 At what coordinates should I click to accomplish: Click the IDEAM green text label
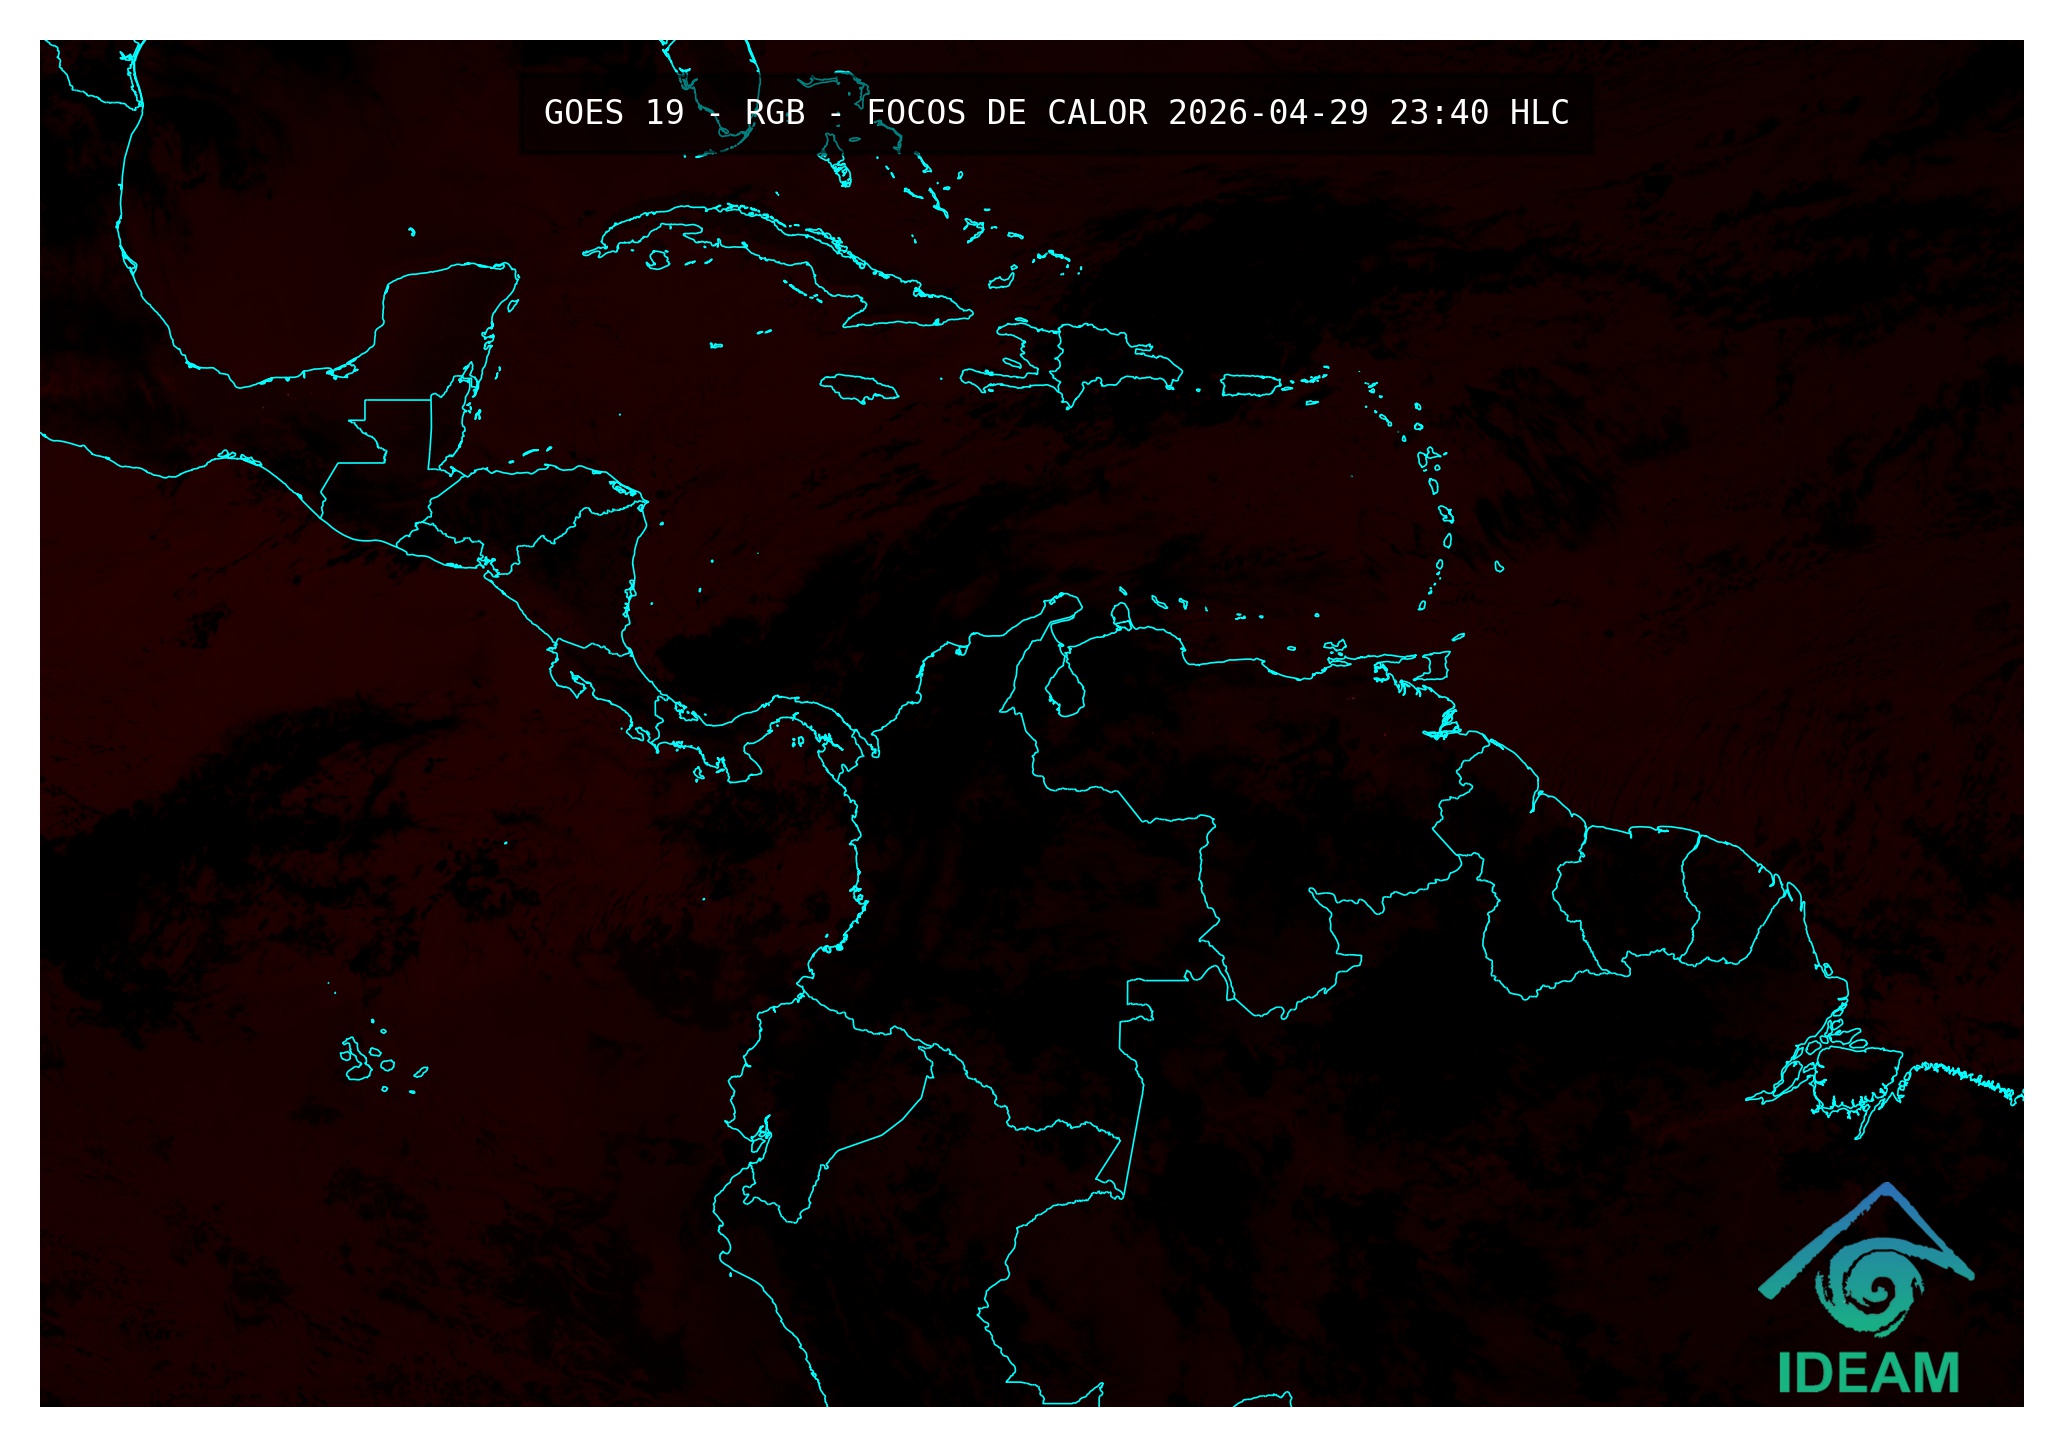click(1868, 1374)
